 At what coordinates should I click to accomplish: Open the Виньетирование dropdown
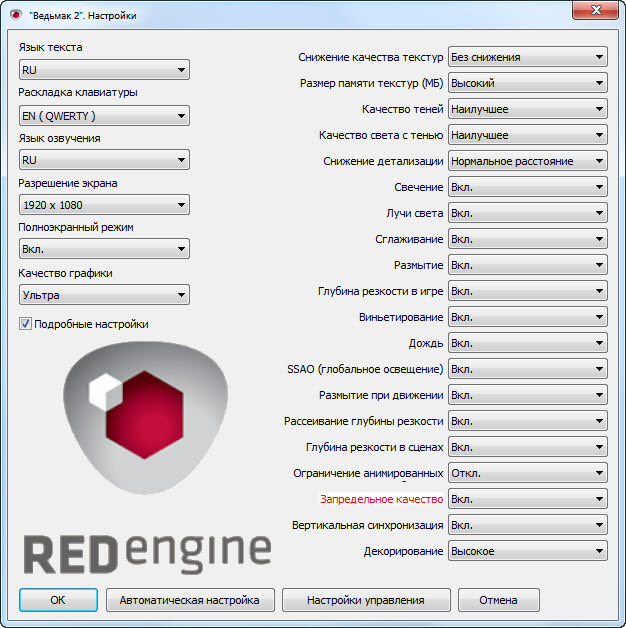(x=527, y=317)
